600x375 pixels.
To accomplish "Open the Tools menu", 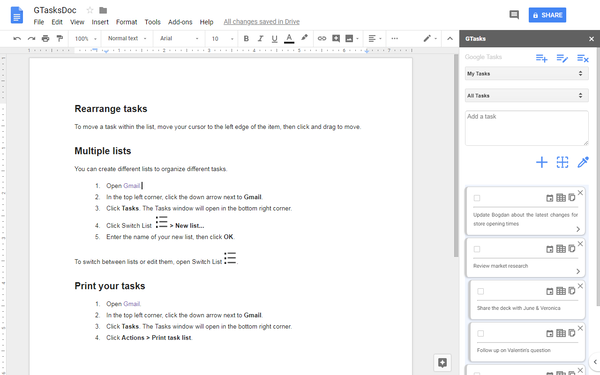I will pos(152,22).
